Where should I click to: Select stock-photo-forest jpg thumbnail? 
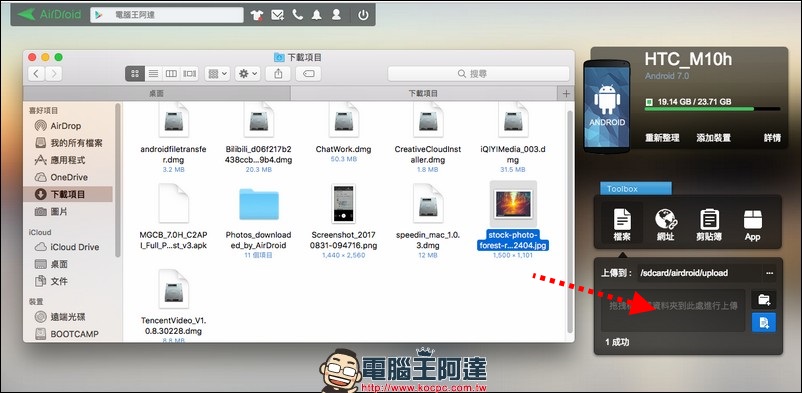coord(513,204)
